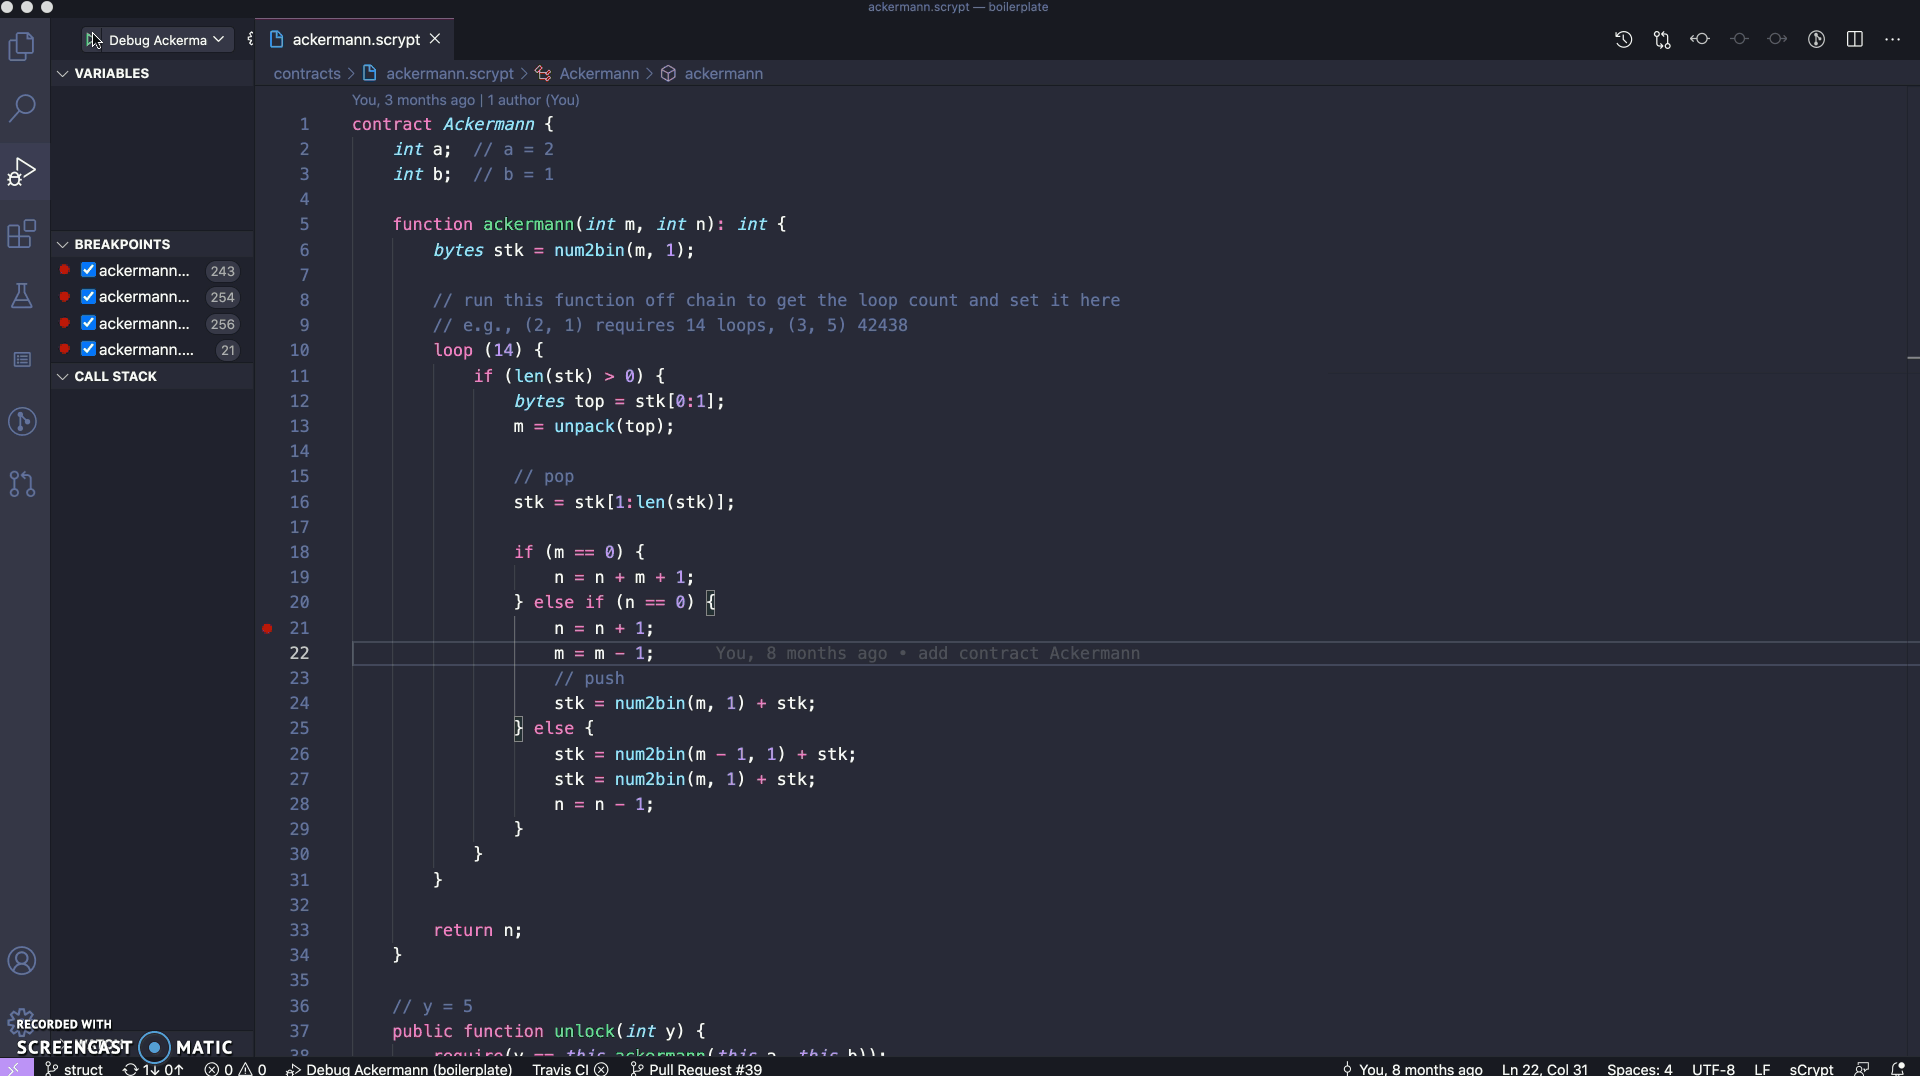
Task: Toggle GitLens file blame circle icon
Action: [x=1816, y=39]
